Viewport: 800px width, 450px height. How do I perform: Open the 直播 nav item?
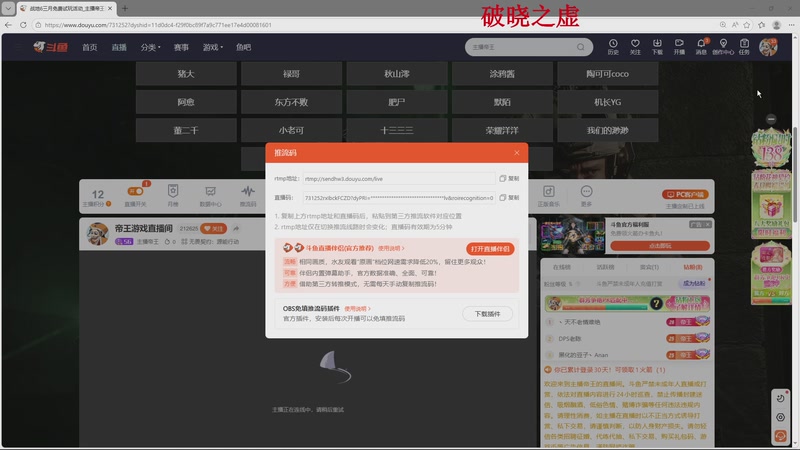tap(119, 47)
